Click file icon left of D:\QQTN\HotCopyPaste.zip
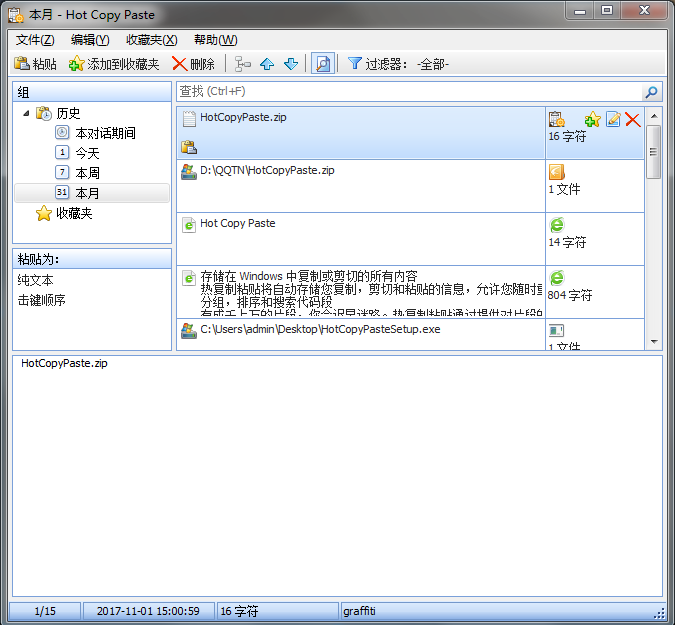 click(x=189, y=172)
